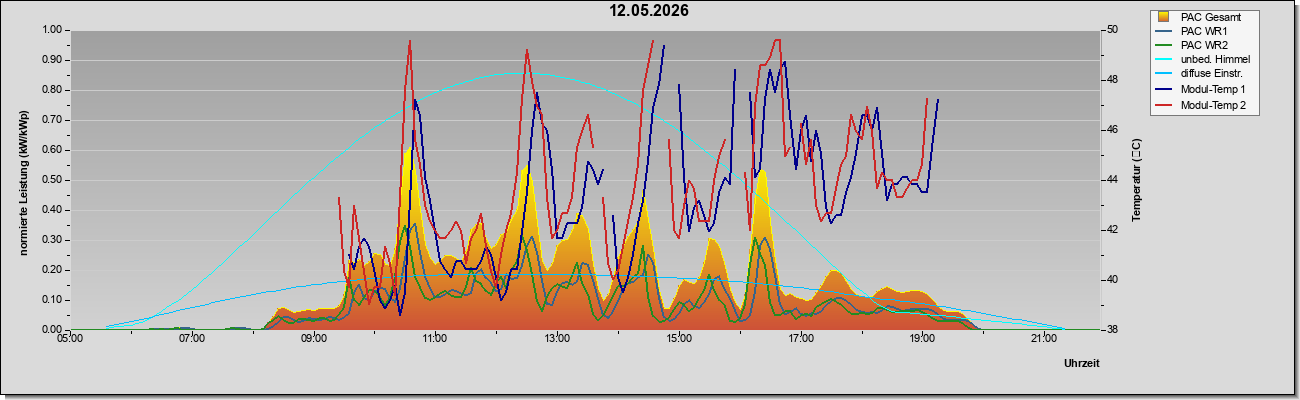Click the 13:00 time axis label
The height and width of the screenshot is (400, 1300).
[556, 339]
